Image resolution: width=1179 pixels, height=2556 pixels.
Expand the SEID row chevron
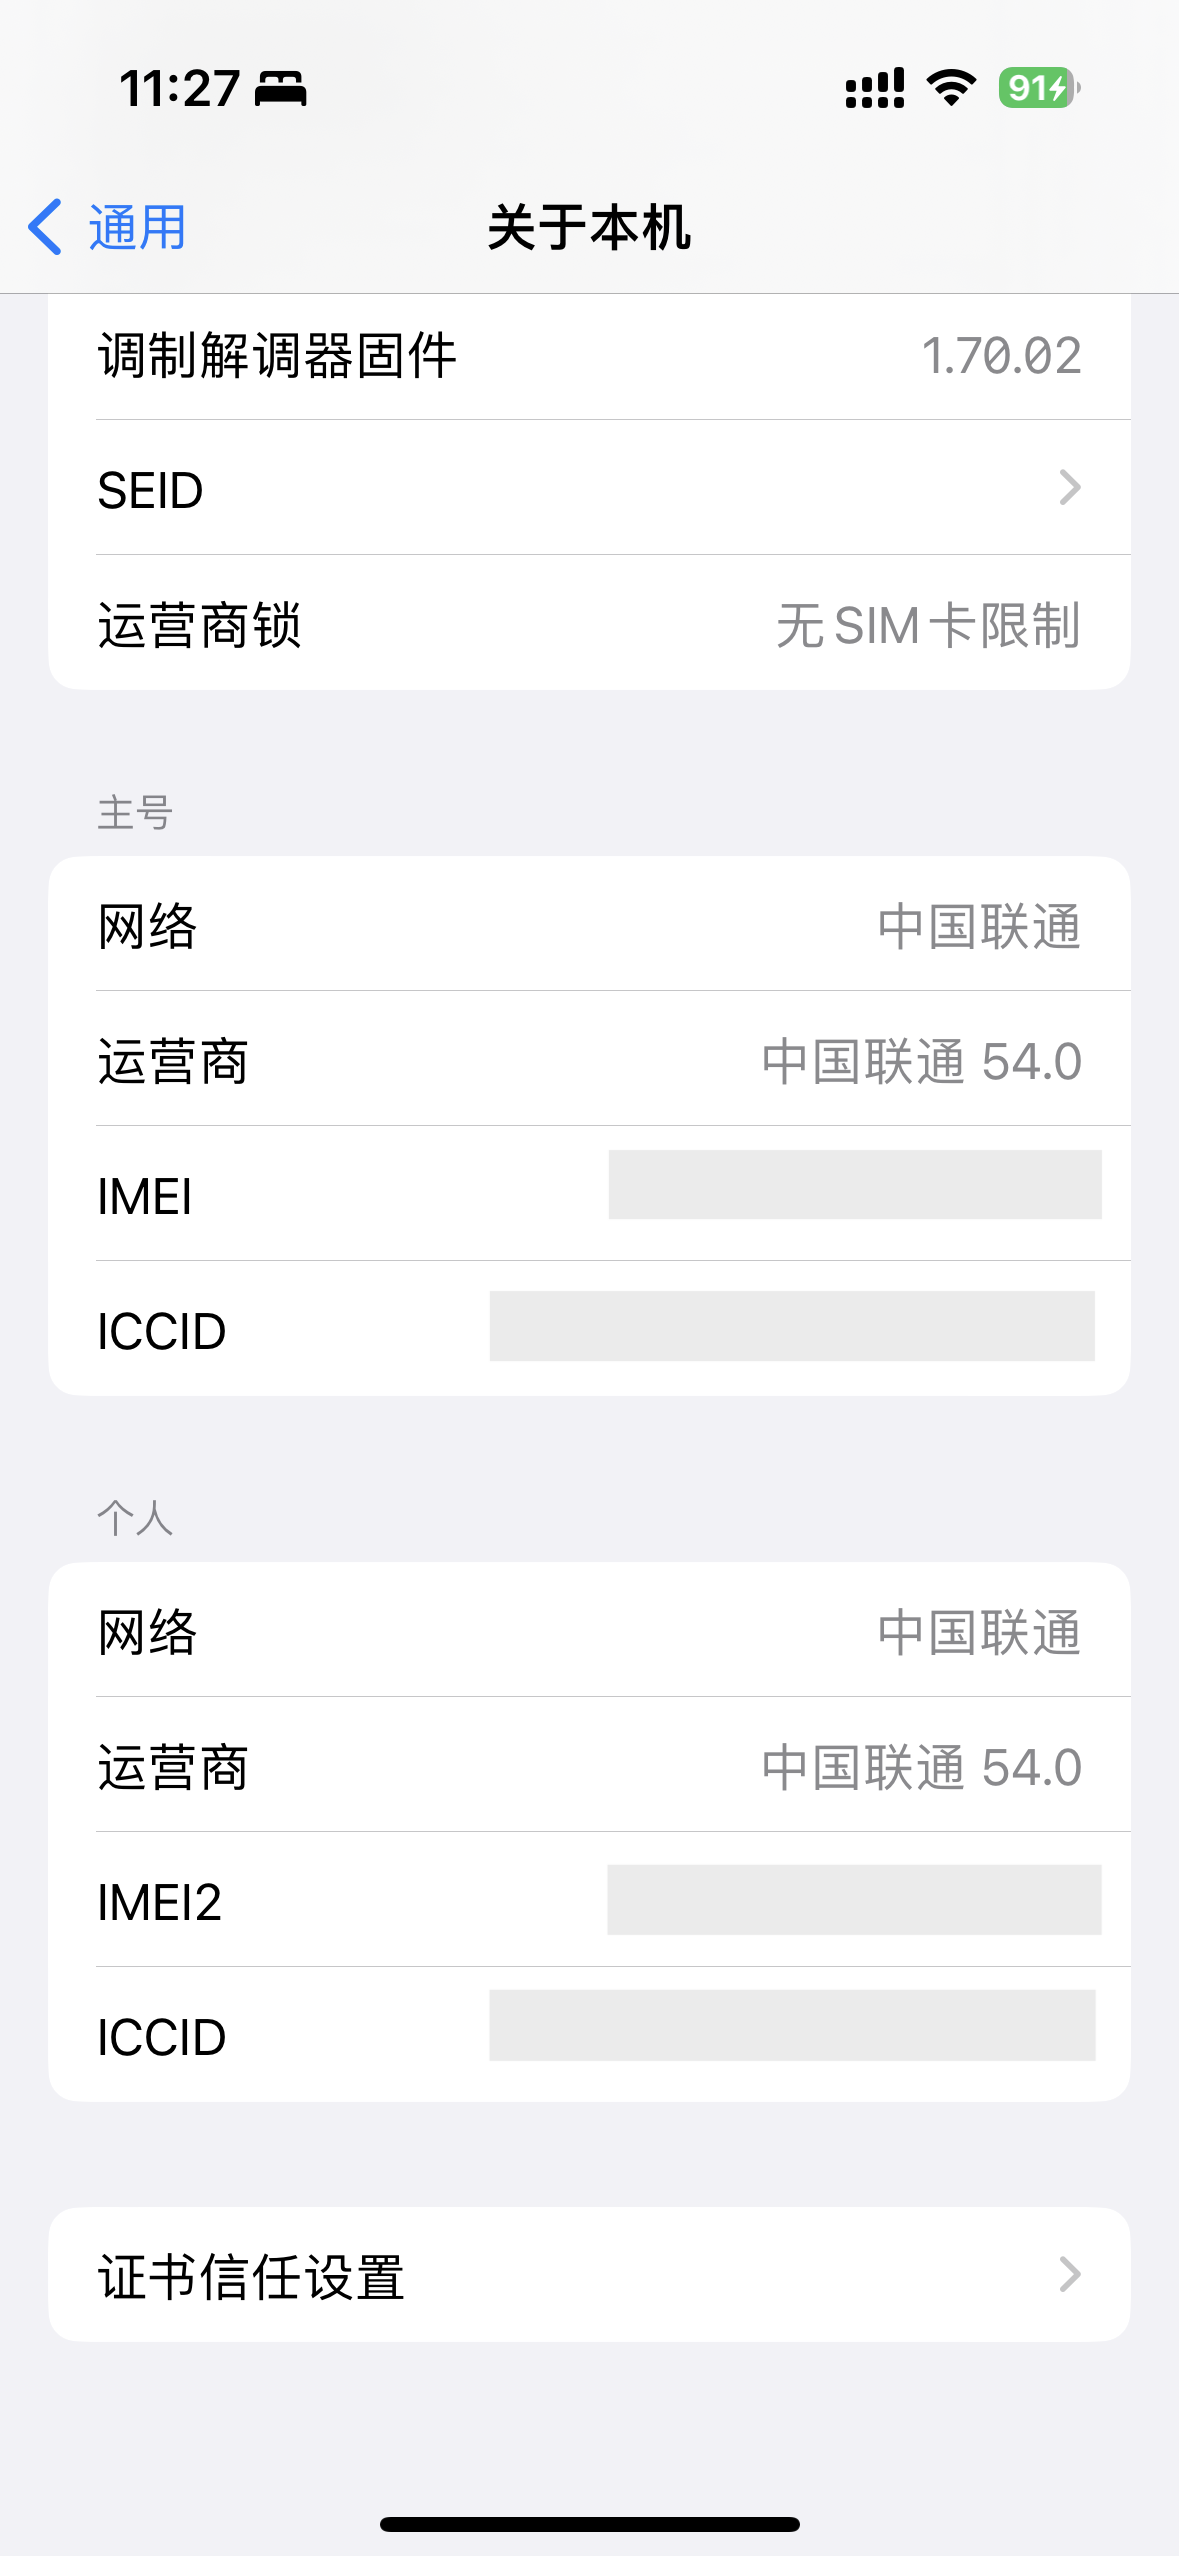(x=1069, y=488)
